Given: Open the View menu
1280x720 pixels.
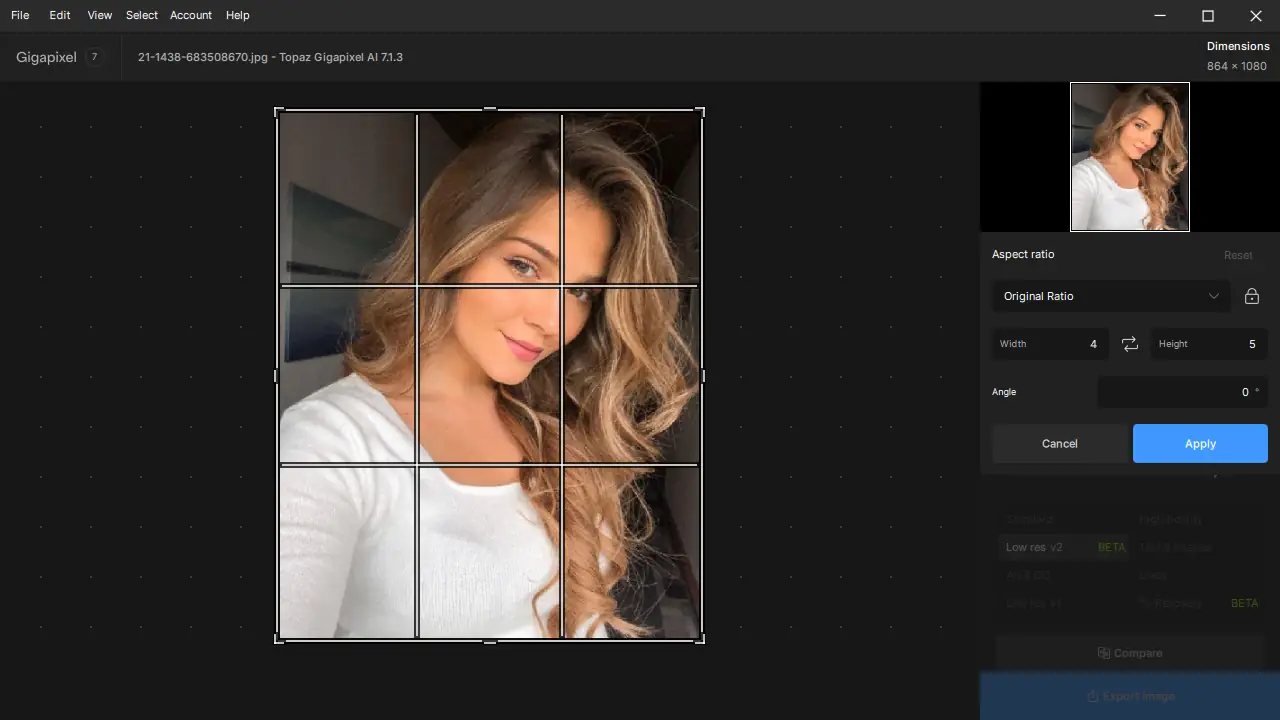Looking at the screenshot, I should (x=99, y=15).
